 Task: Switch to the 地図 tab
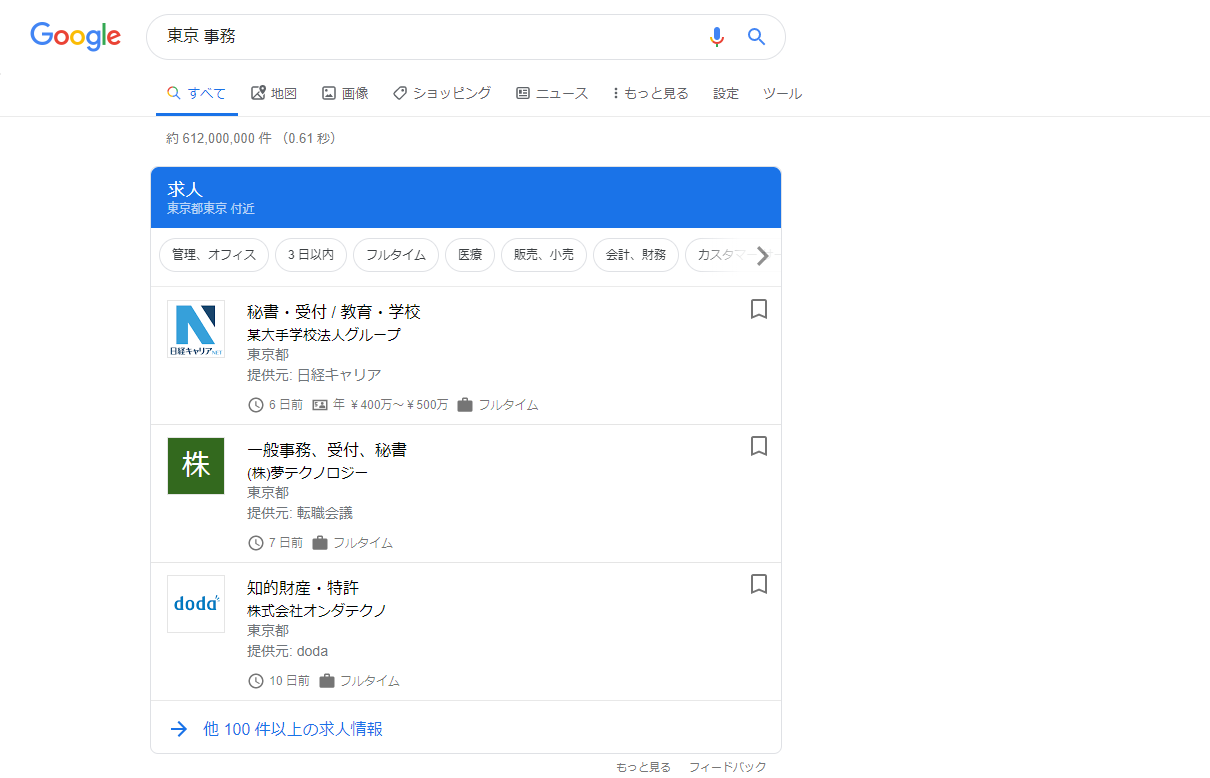tap(274, 93)
